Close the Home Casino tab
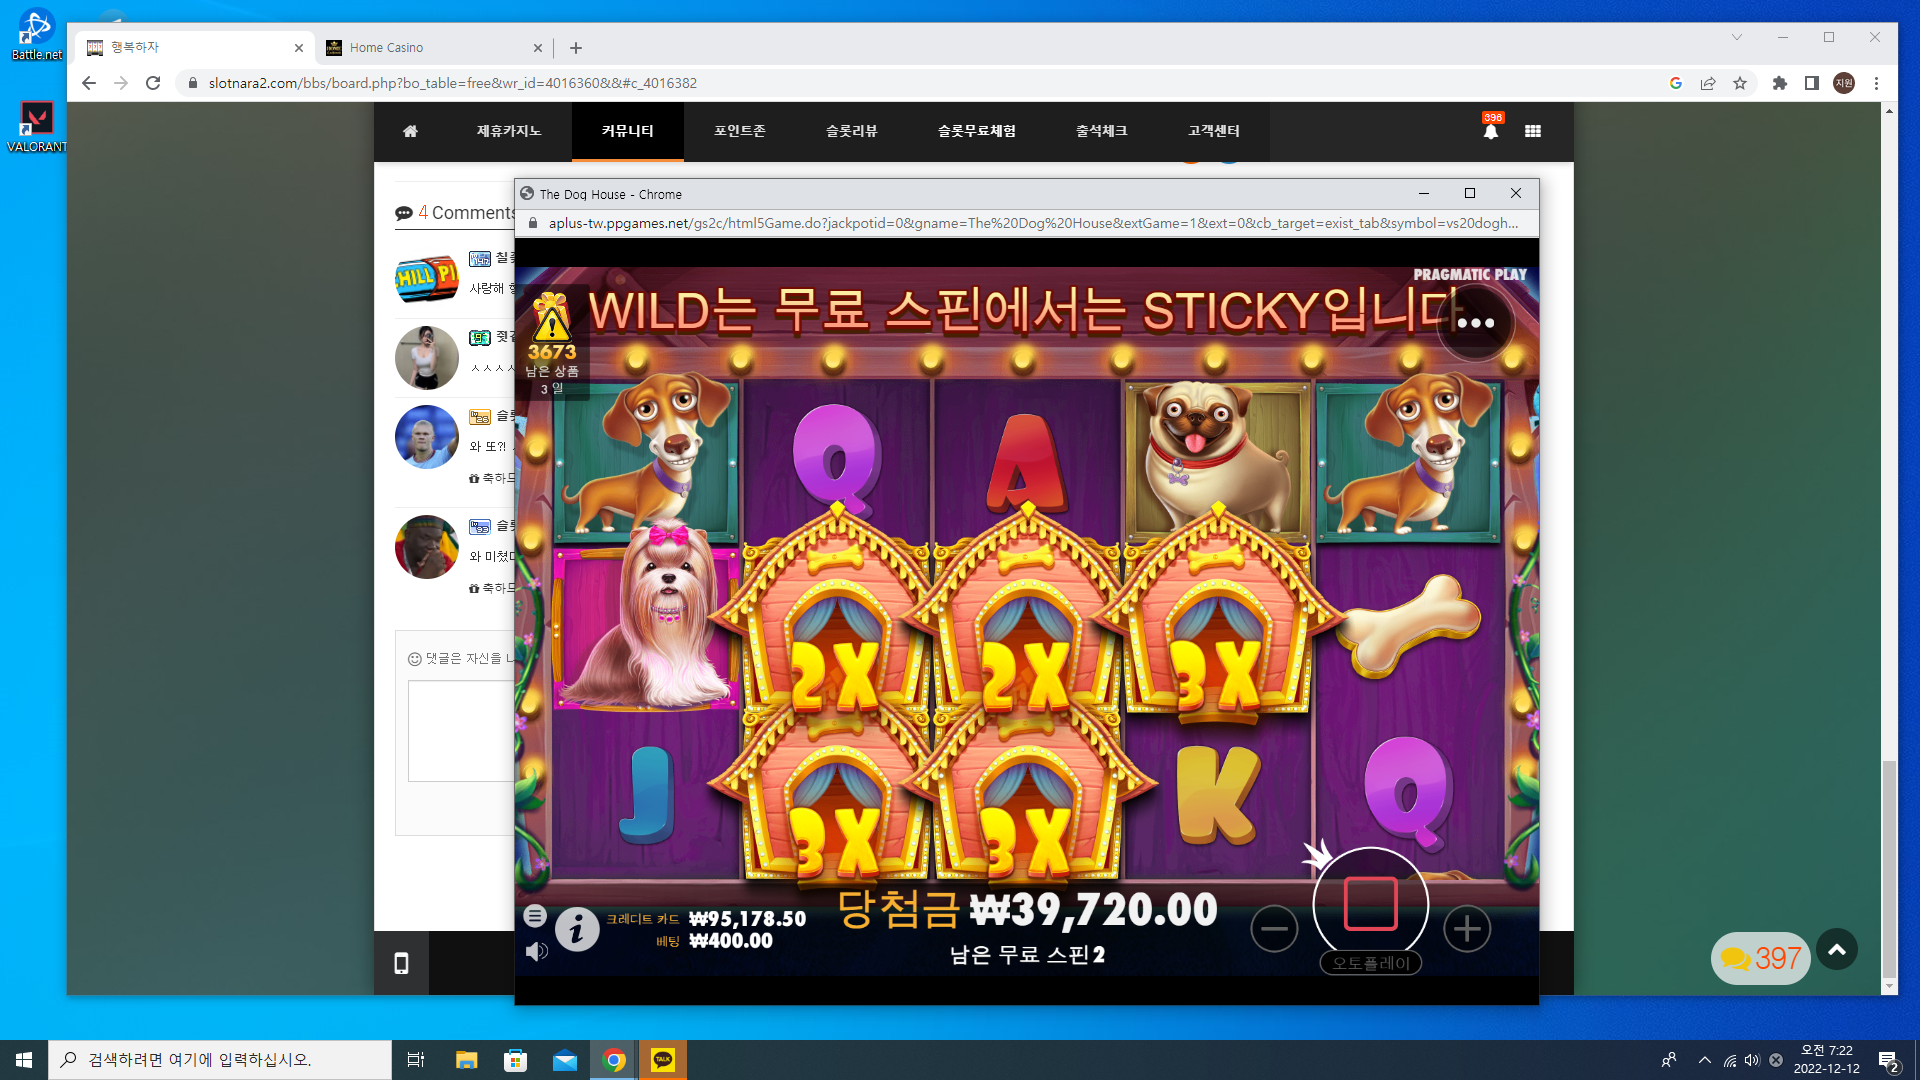 [538, 47]
